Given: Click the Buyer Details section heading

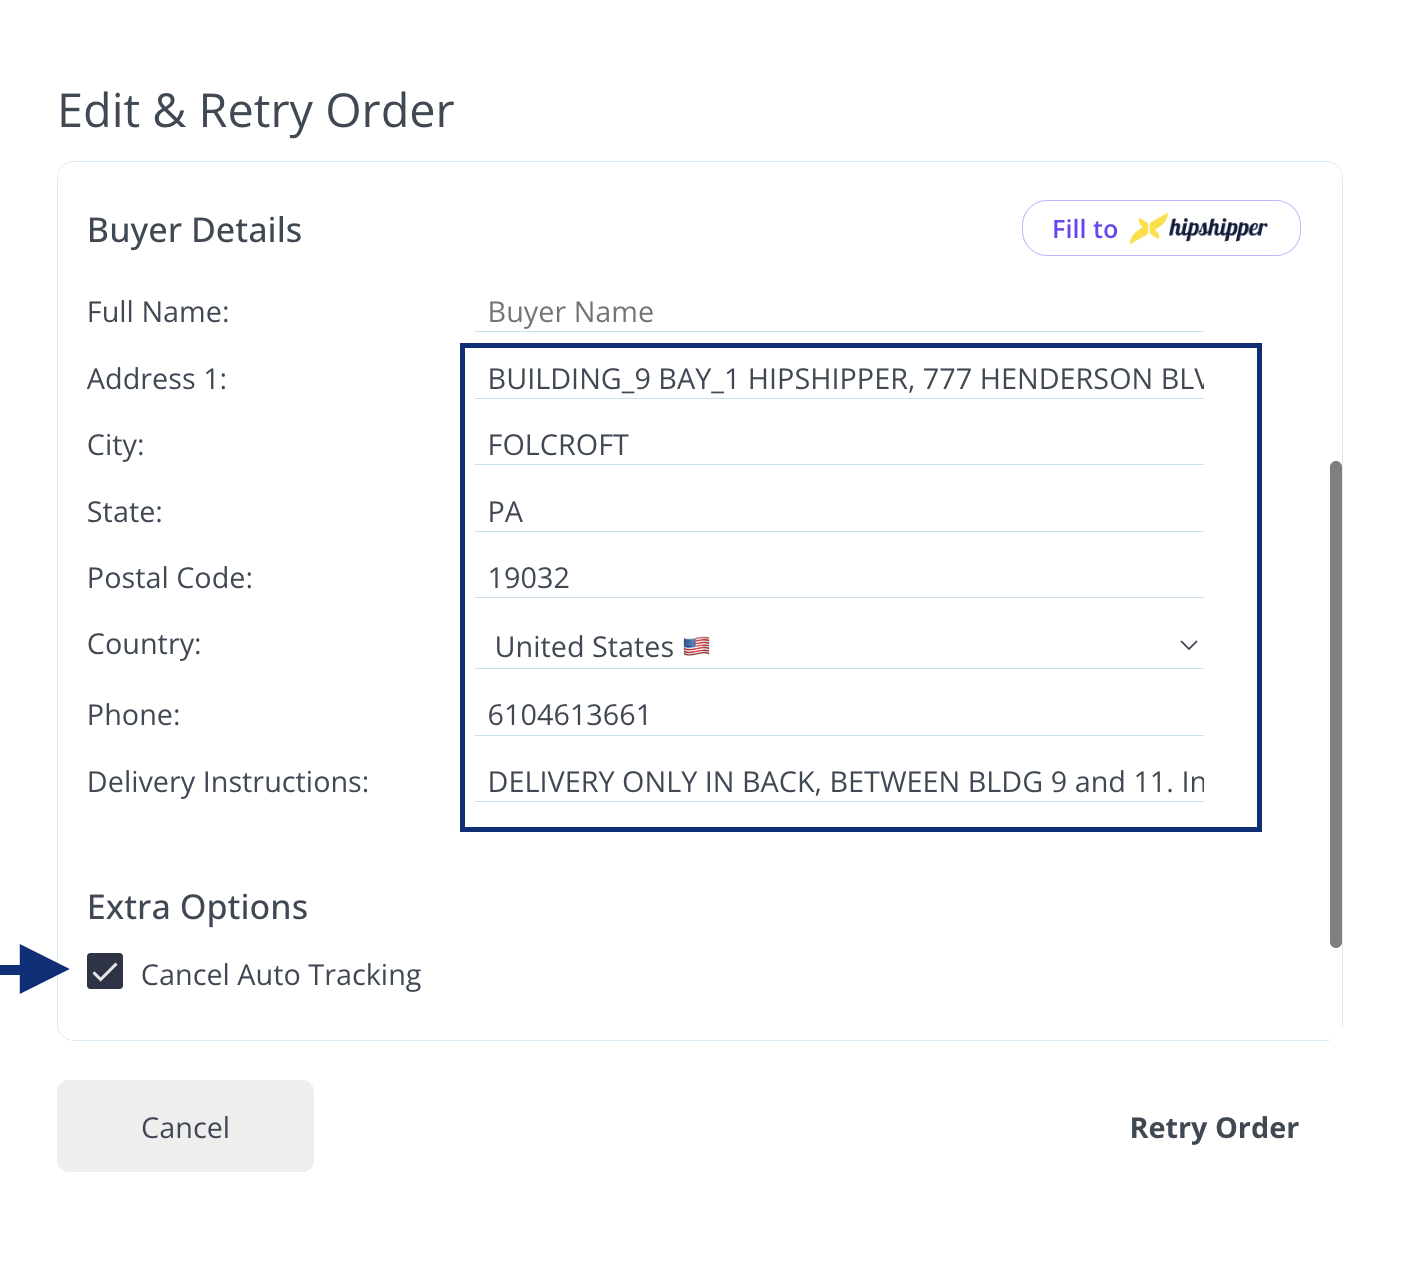Looking at the screenshot, I should click(194, 230).
